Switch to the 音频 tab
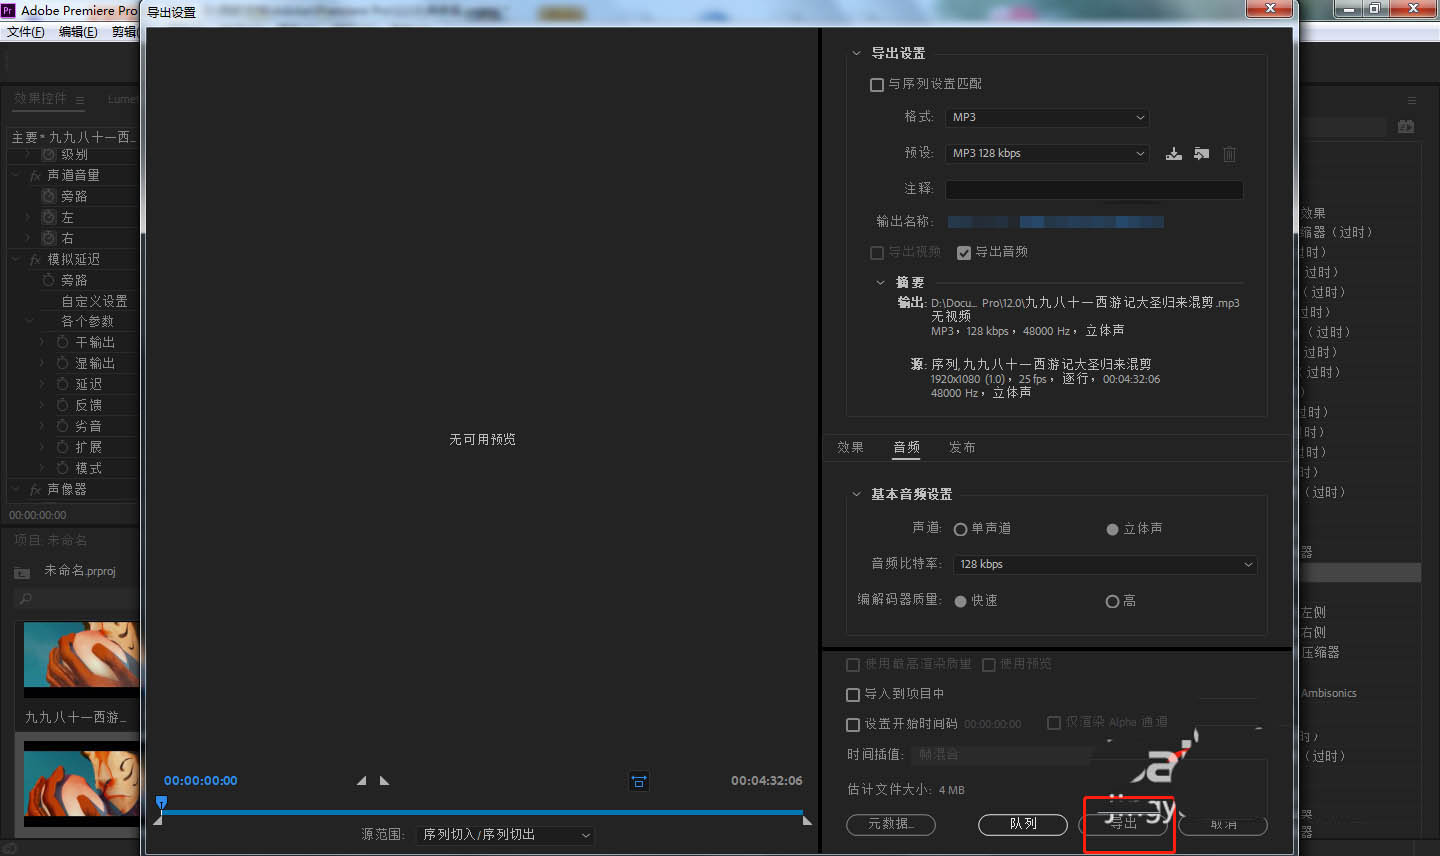Image resolution: width=1440 pixels, height=856 pixels. click(x=906, y=447)
